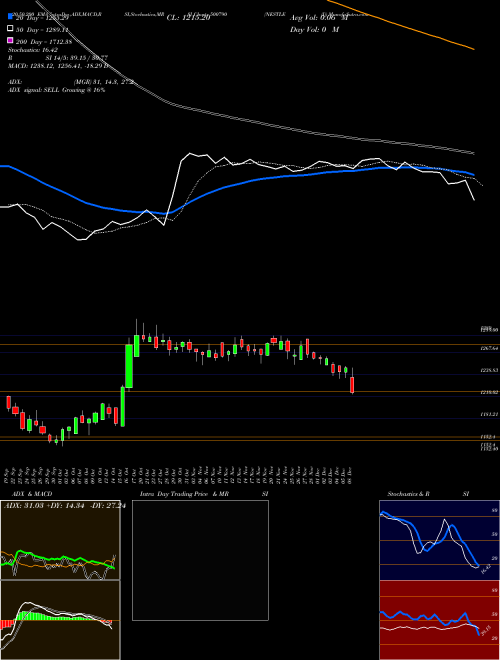Viewport: 500px width, 660px height.
Task: Select the 'Day Vol: 0 M' label
Action: (x=314, y=29)
